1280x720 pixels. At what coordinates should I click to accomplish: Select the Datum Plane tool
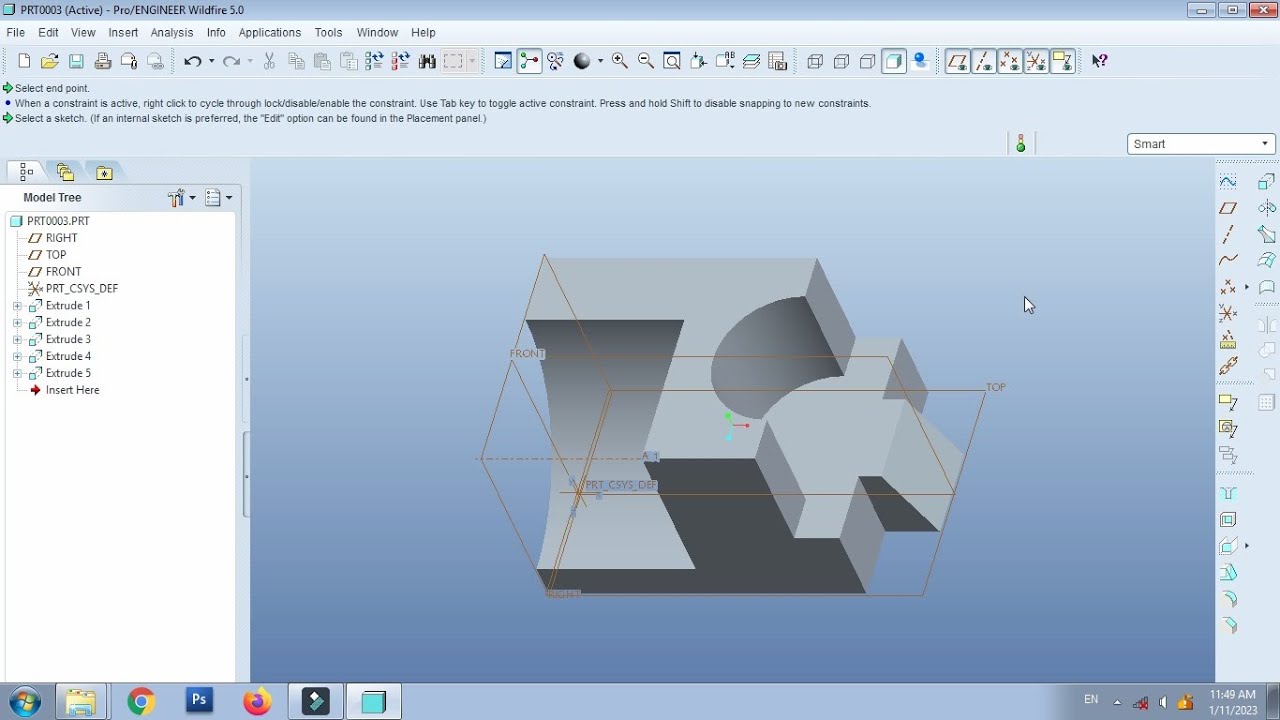pyautogui.click(x=1228, y=208)
